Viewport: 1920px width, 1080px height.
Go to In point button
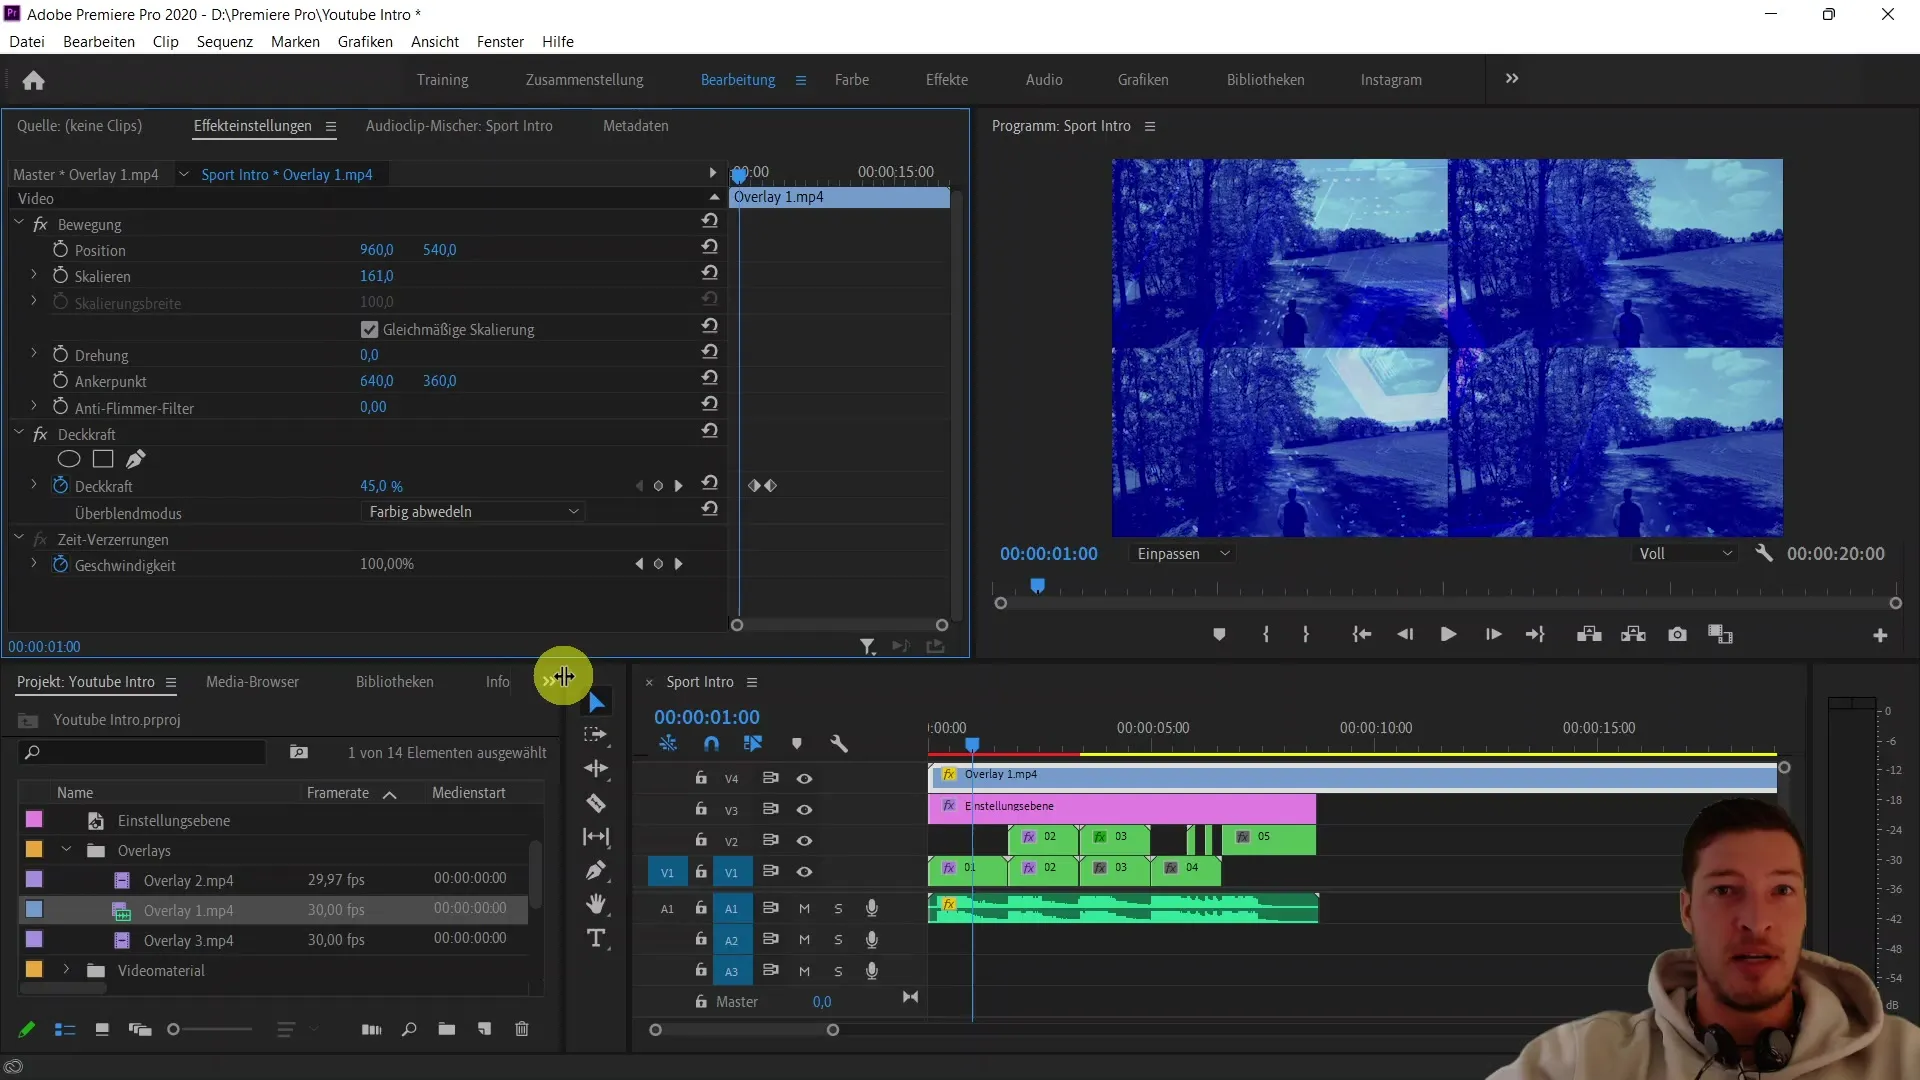[1361, 634]
